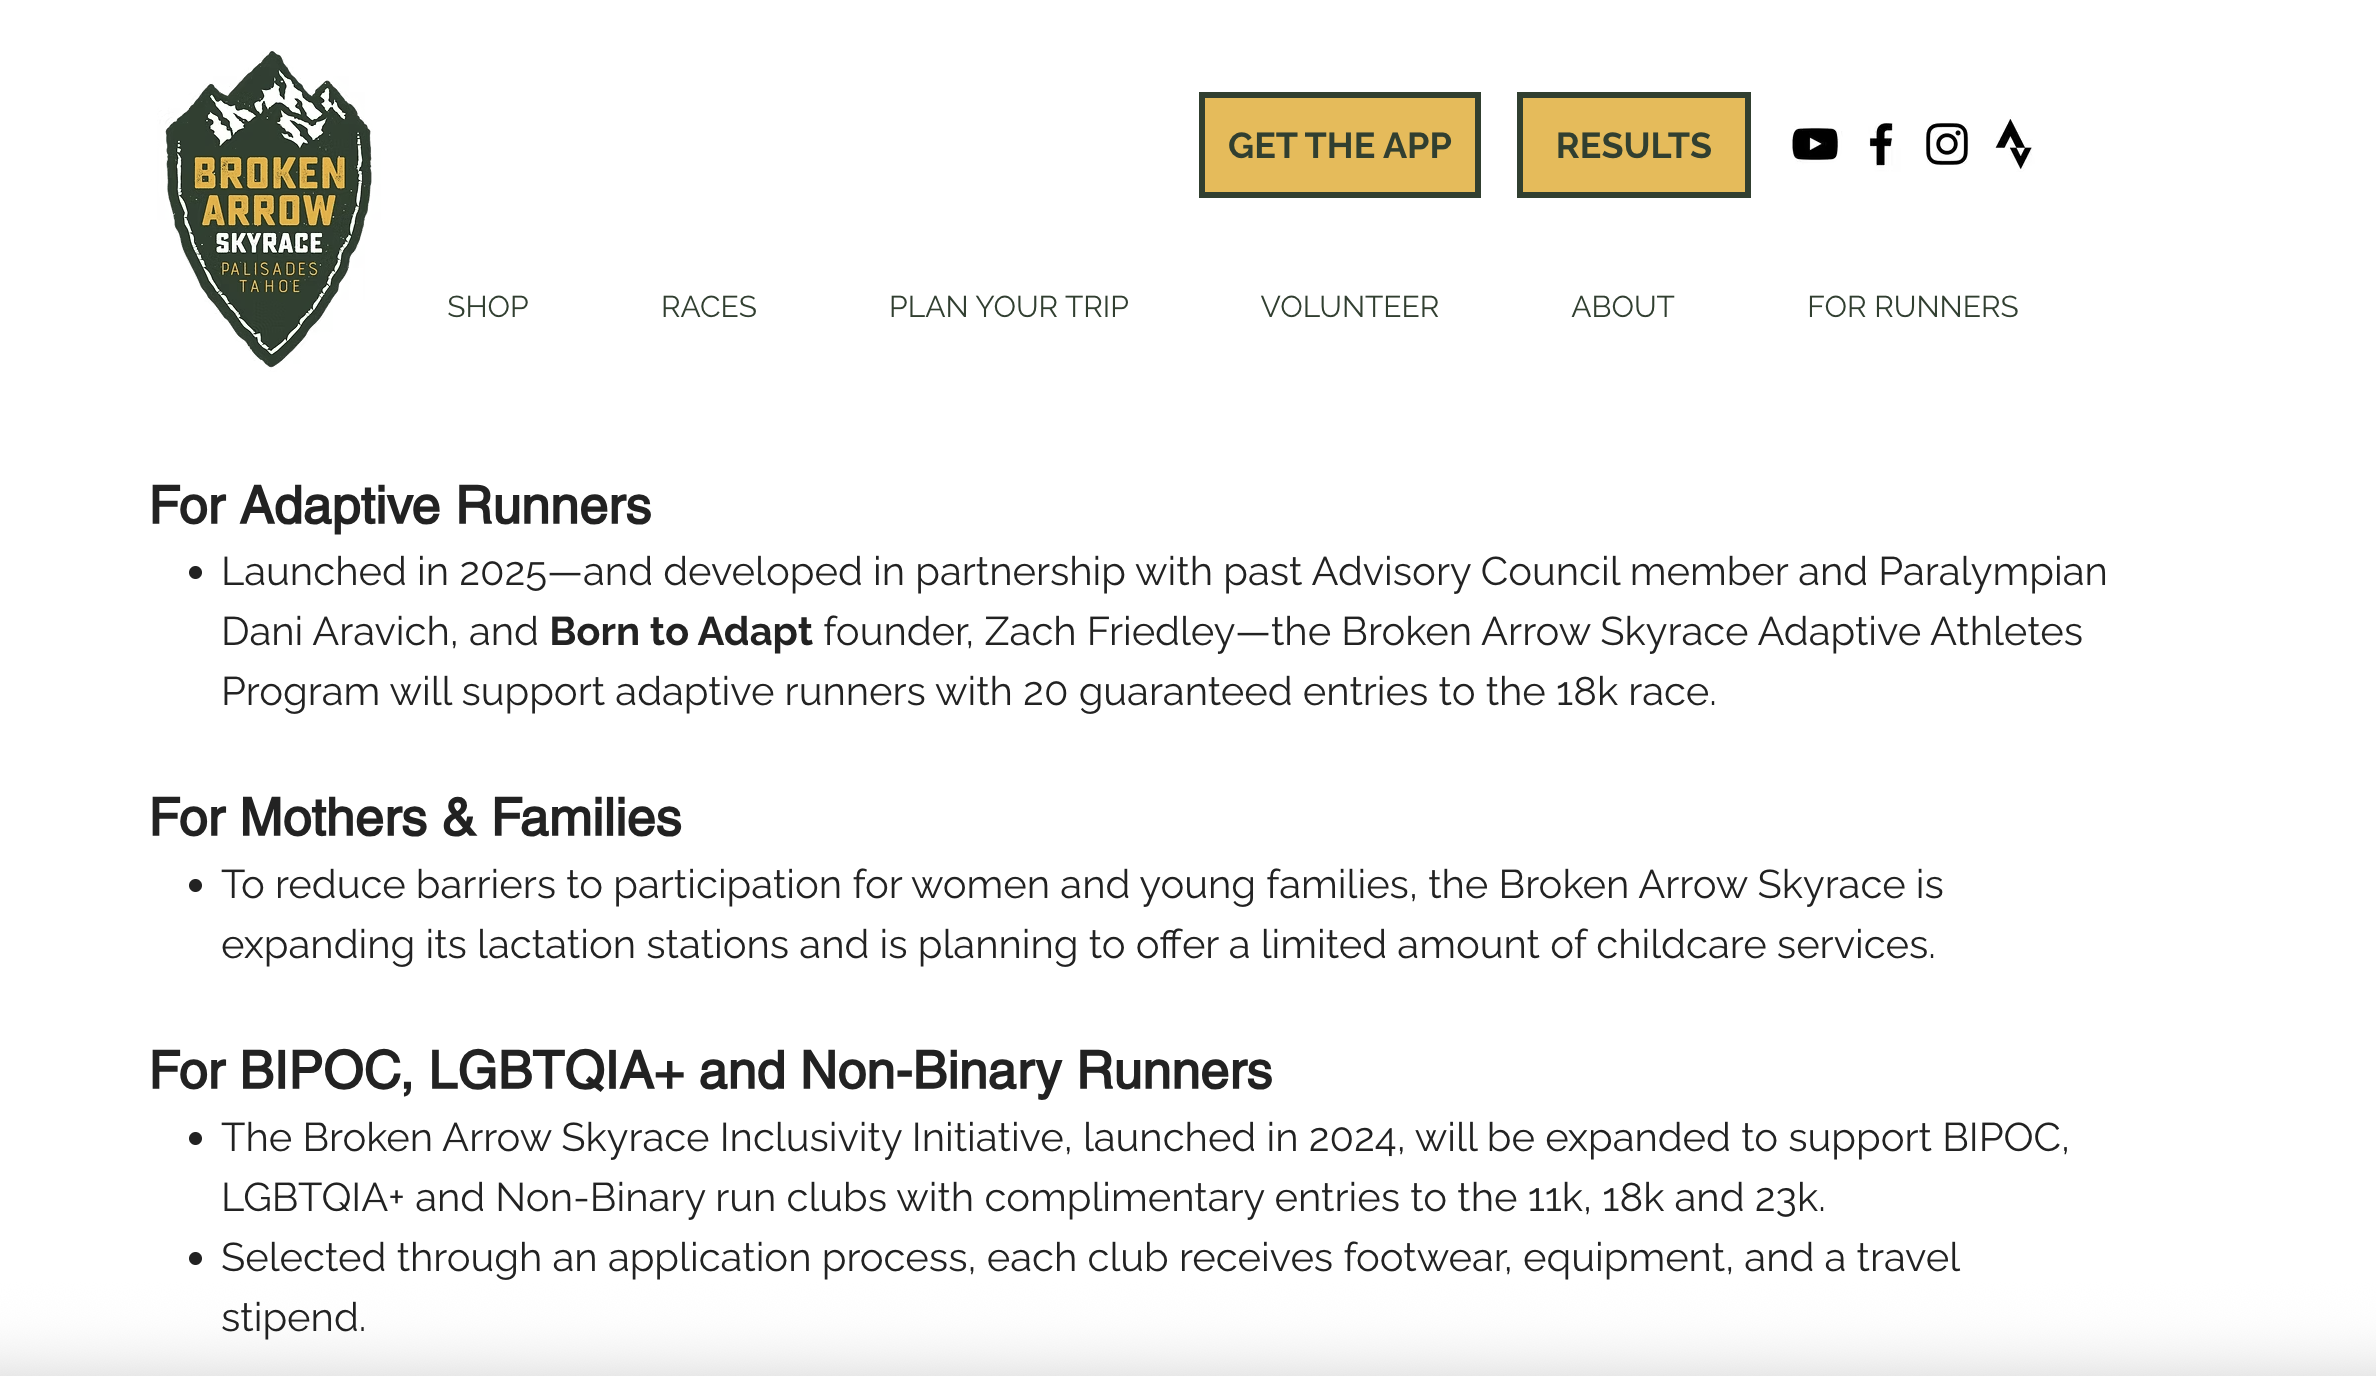Open the RESULTS button
The image size is (2376, 1376).
[x=1633, y=145]
